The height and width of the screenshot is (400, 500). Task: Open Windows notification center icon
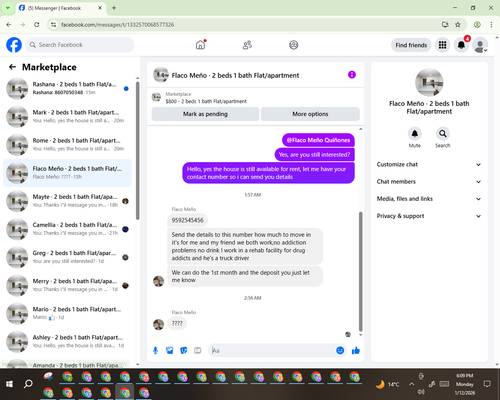coord(487,384)
